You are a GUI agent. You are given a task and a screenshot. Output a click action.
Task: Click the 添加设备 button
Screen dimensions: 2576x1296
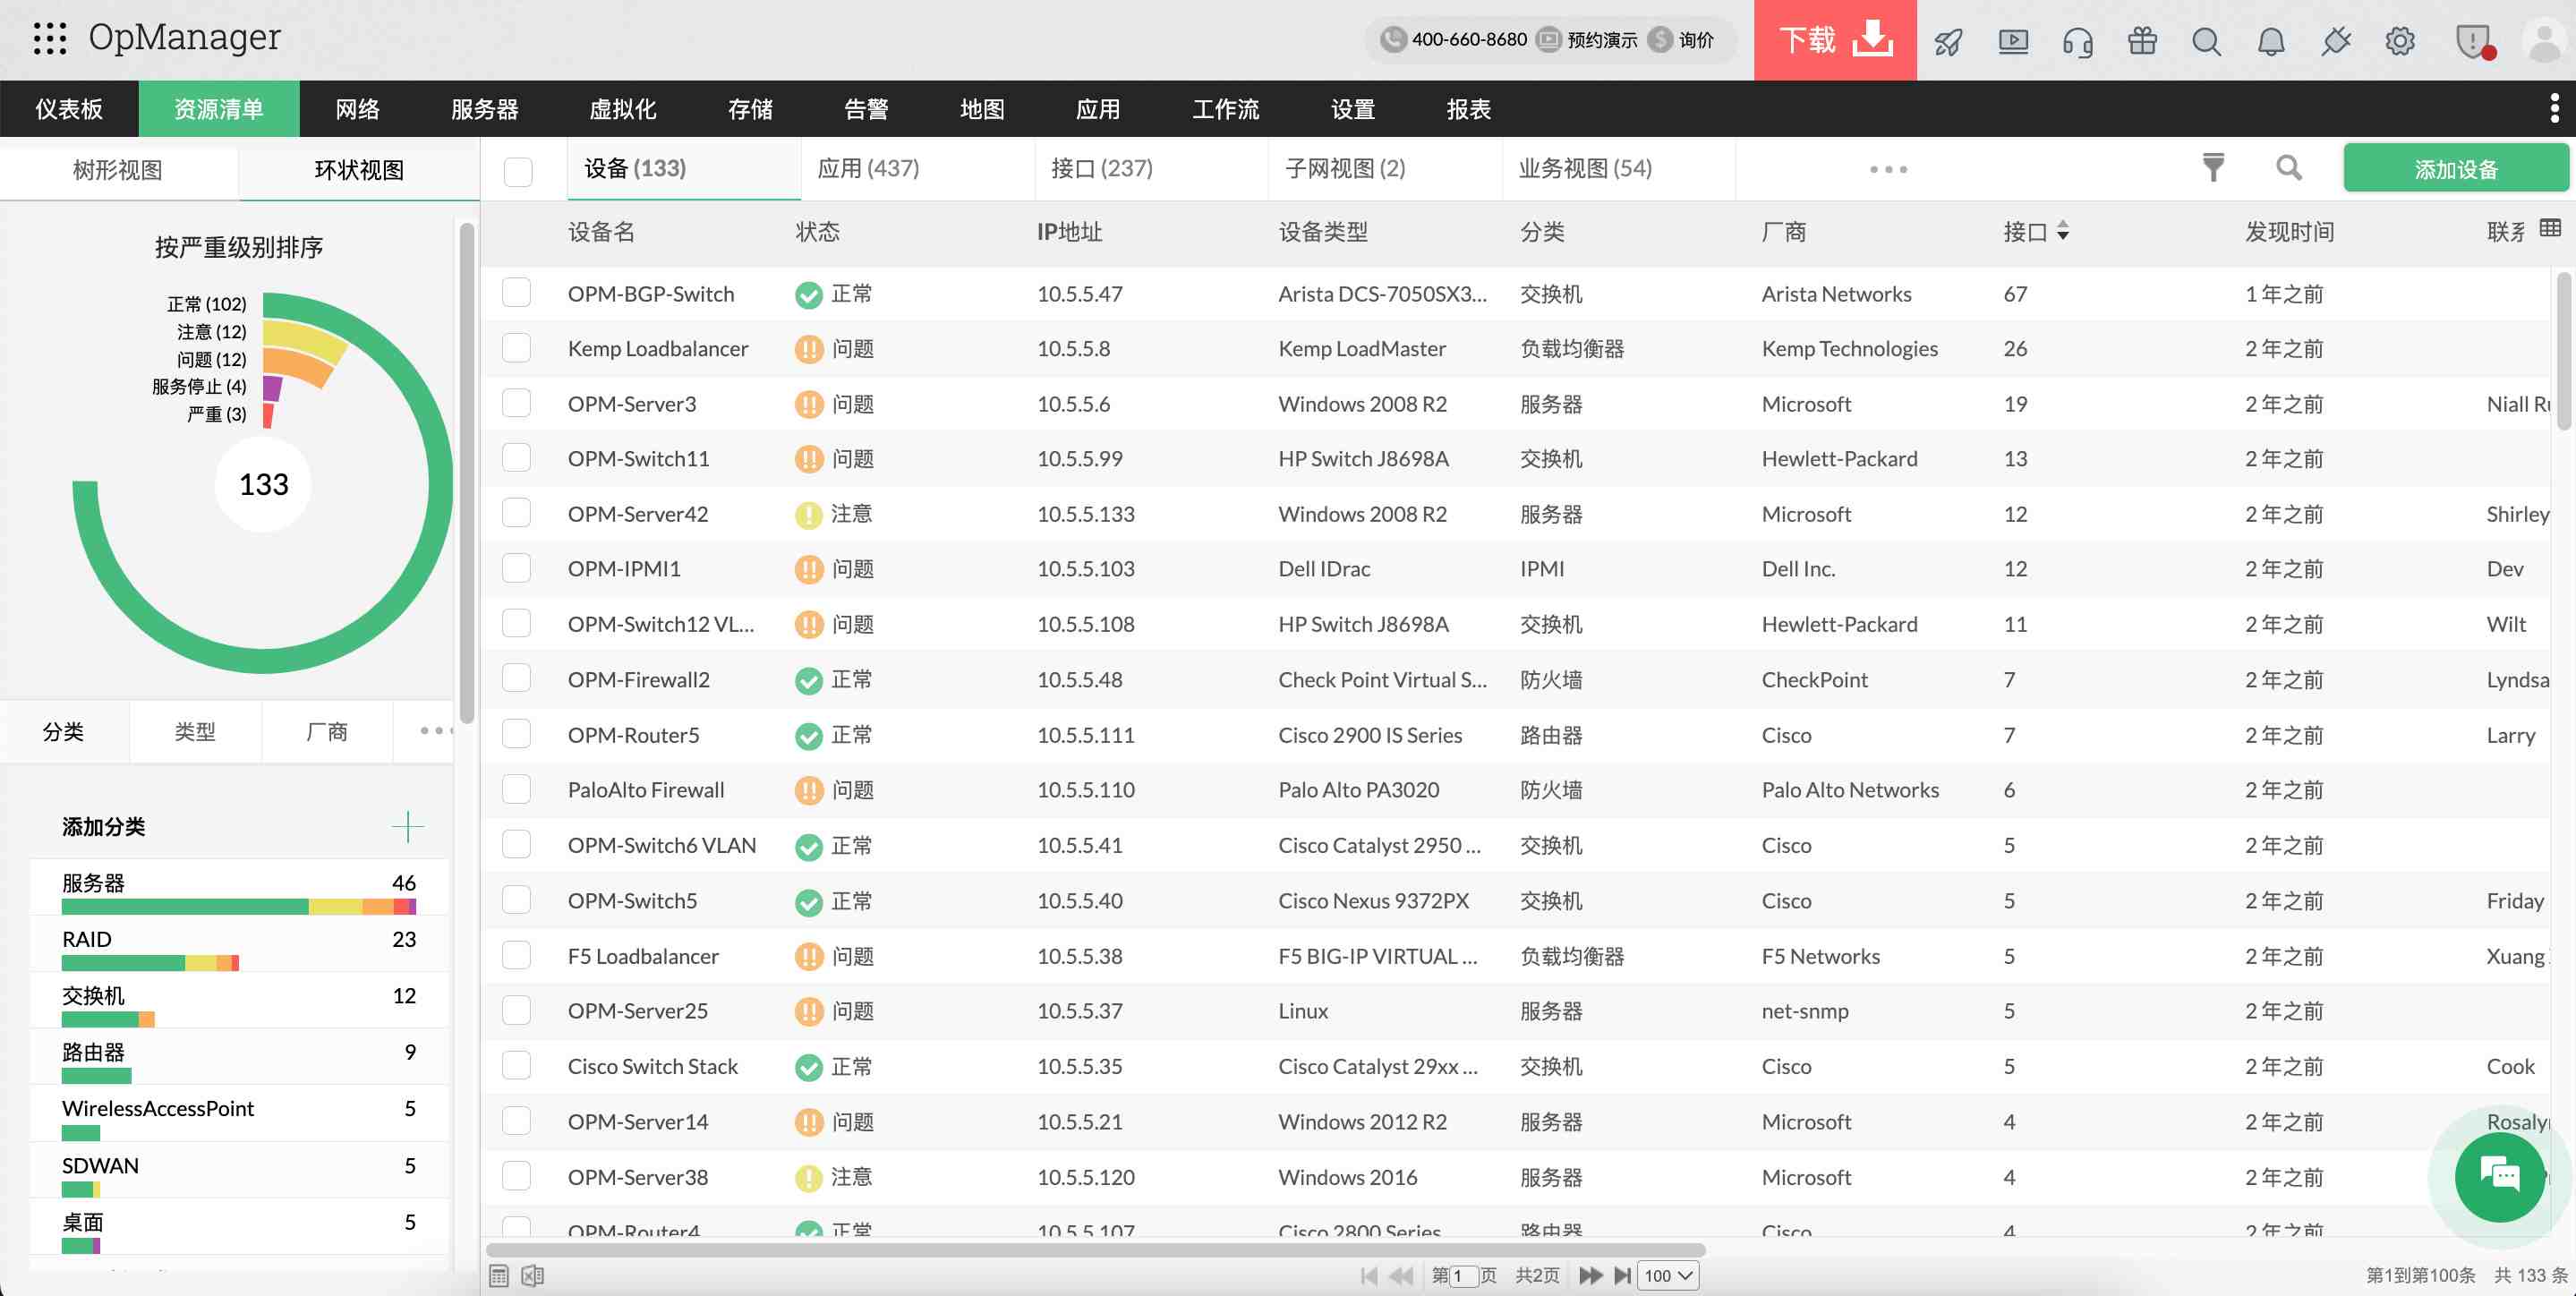click(2455, 168)
